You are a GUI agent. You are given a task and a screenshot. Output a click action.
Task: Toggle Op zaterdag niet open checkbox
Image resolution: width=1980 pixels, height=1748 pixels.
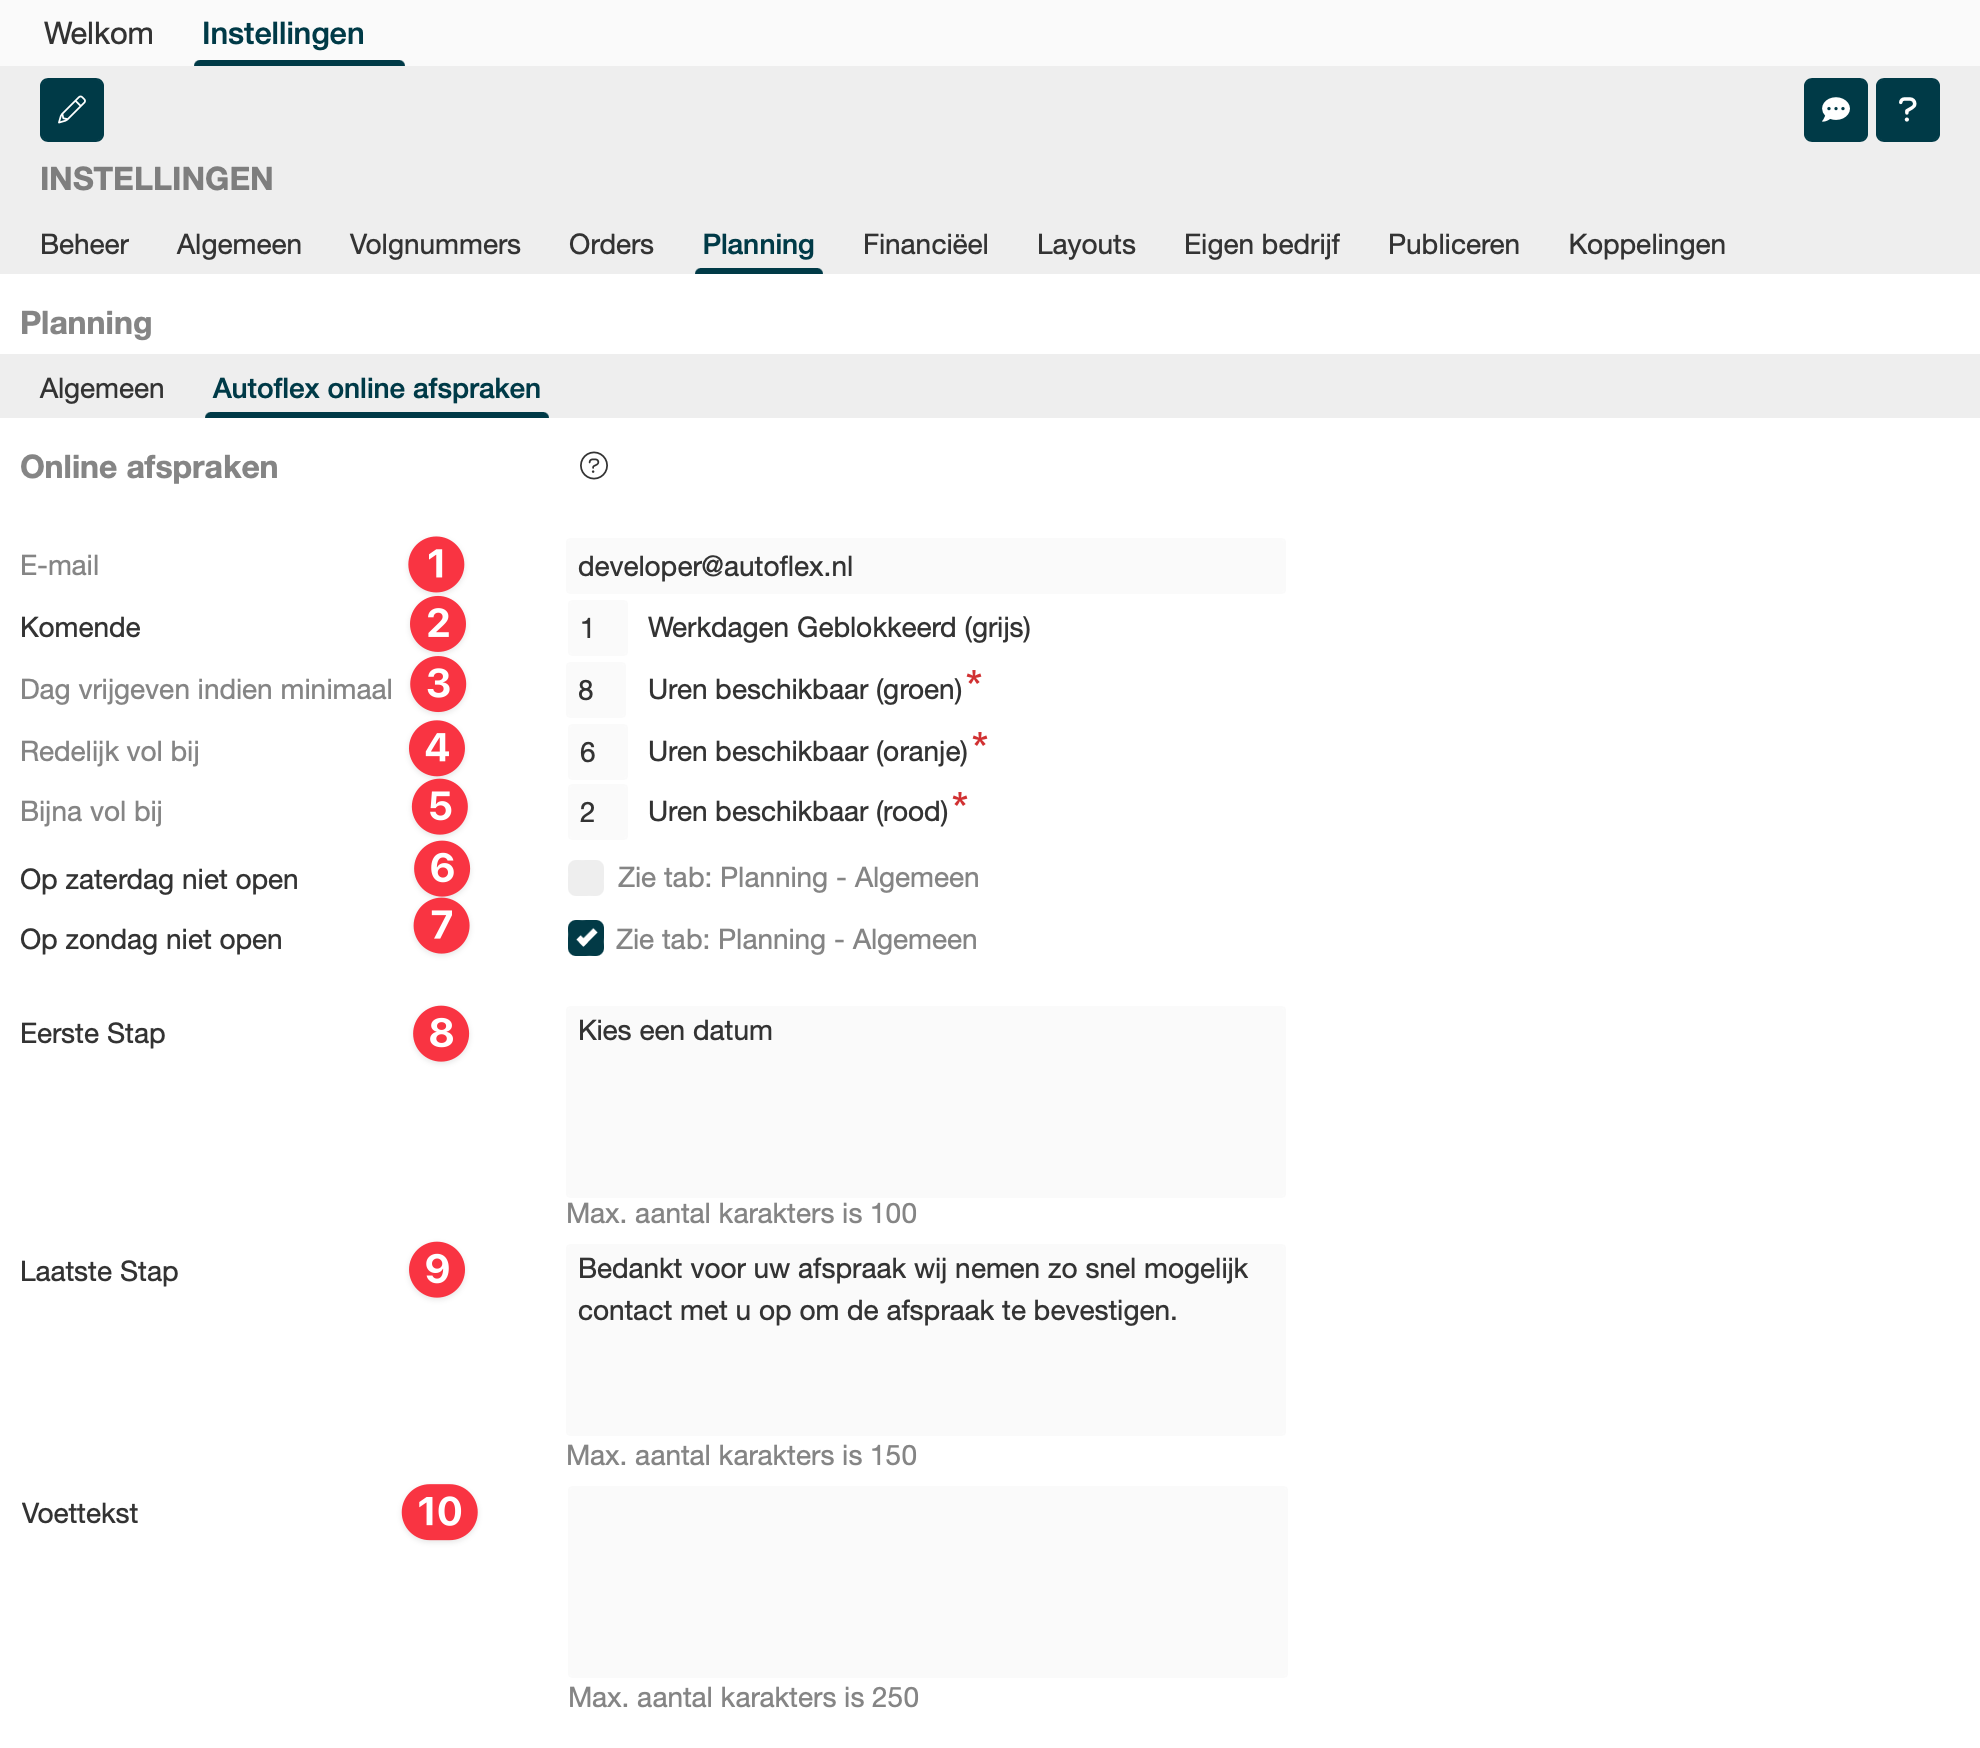tap(585, 878)
